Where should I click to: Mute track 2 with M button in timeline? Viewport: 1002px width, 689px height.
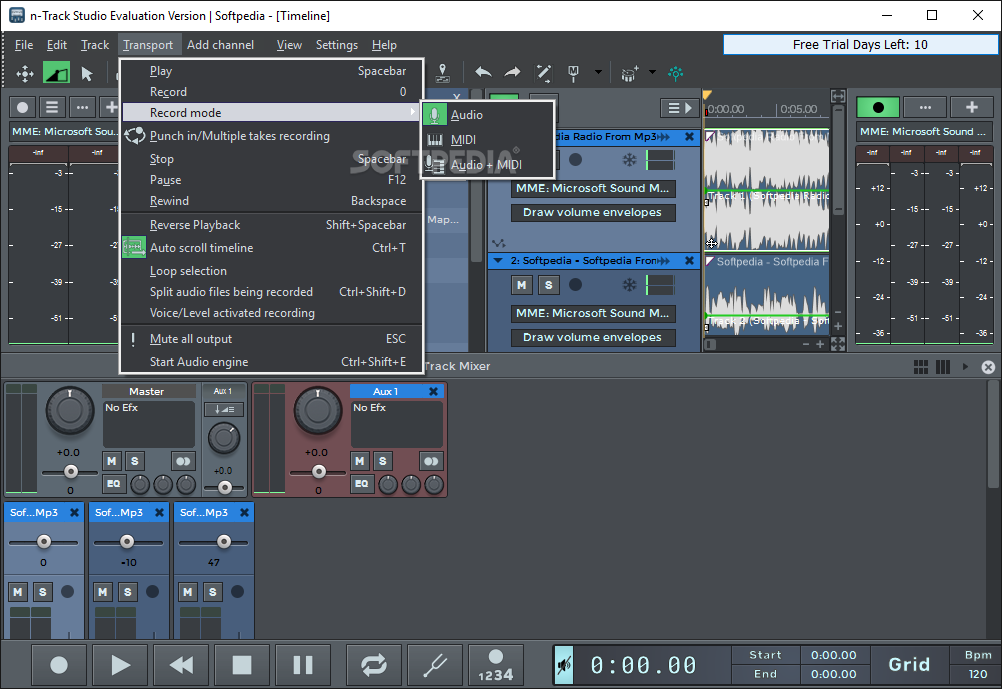[521, 285]
